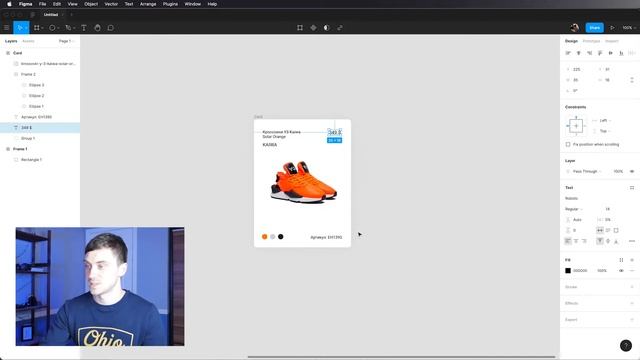Open the Apple menu
Viewport: 640px width, 360px height.
pos(9,4)
